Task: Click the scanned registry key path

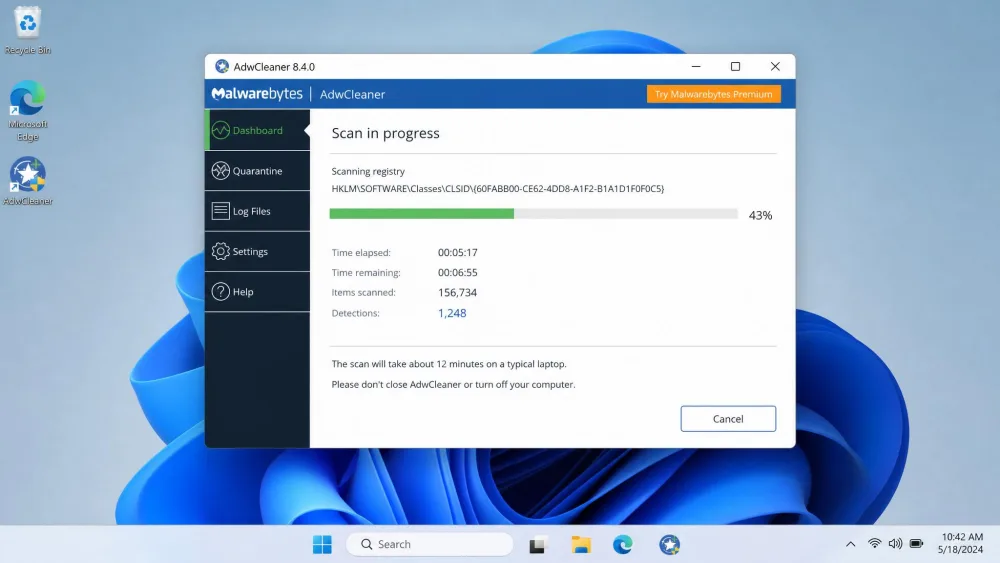Action: [x=497, y=189]
